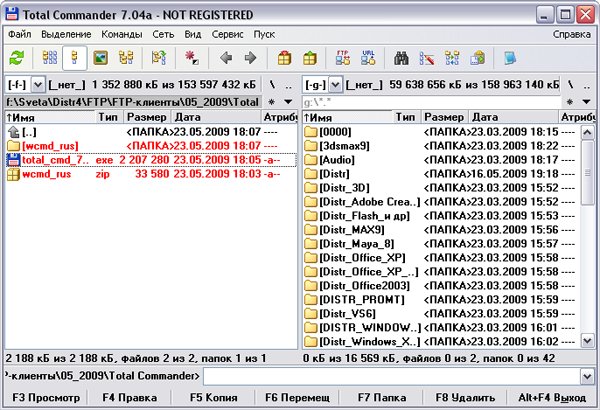Click the URL new FTP connection icon

point(368,58)
